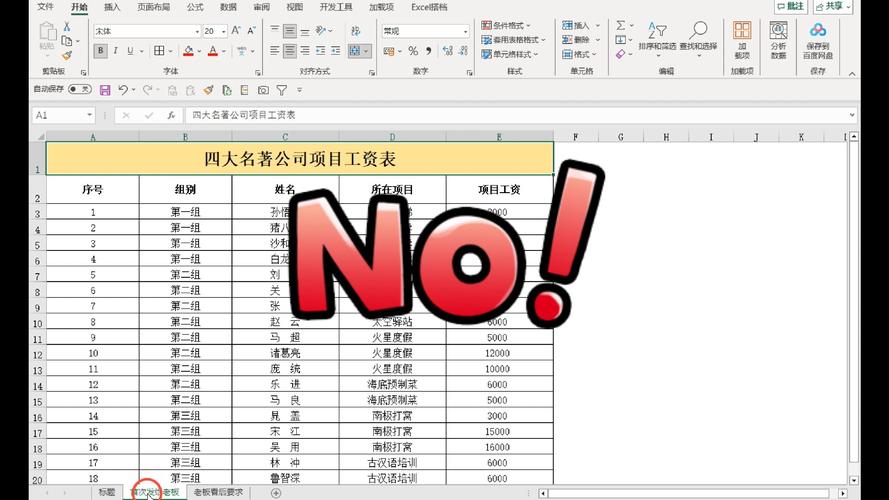
Task: Toggle the AutoSave (自动保存) switch
Action: pyautogui.click(x=79, y=89)
